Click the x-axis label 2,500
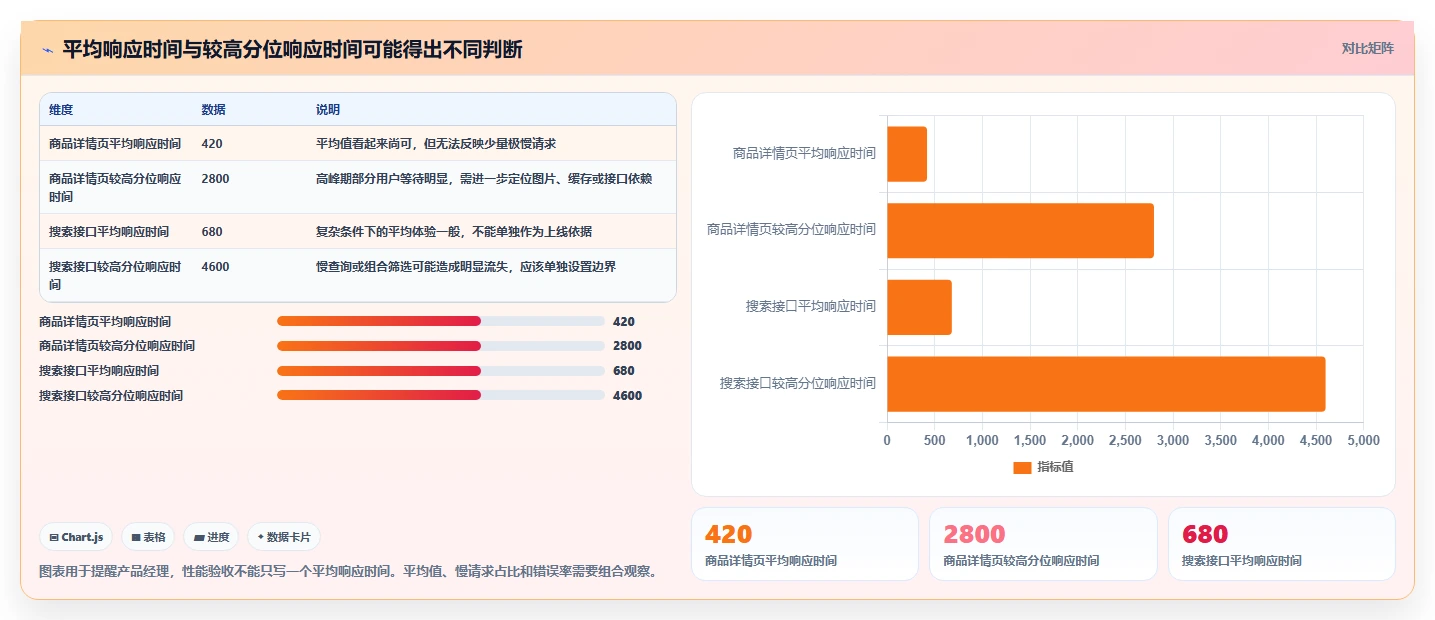The width and height of the screenshot is (1435, 620). [x=1125, y=440]
